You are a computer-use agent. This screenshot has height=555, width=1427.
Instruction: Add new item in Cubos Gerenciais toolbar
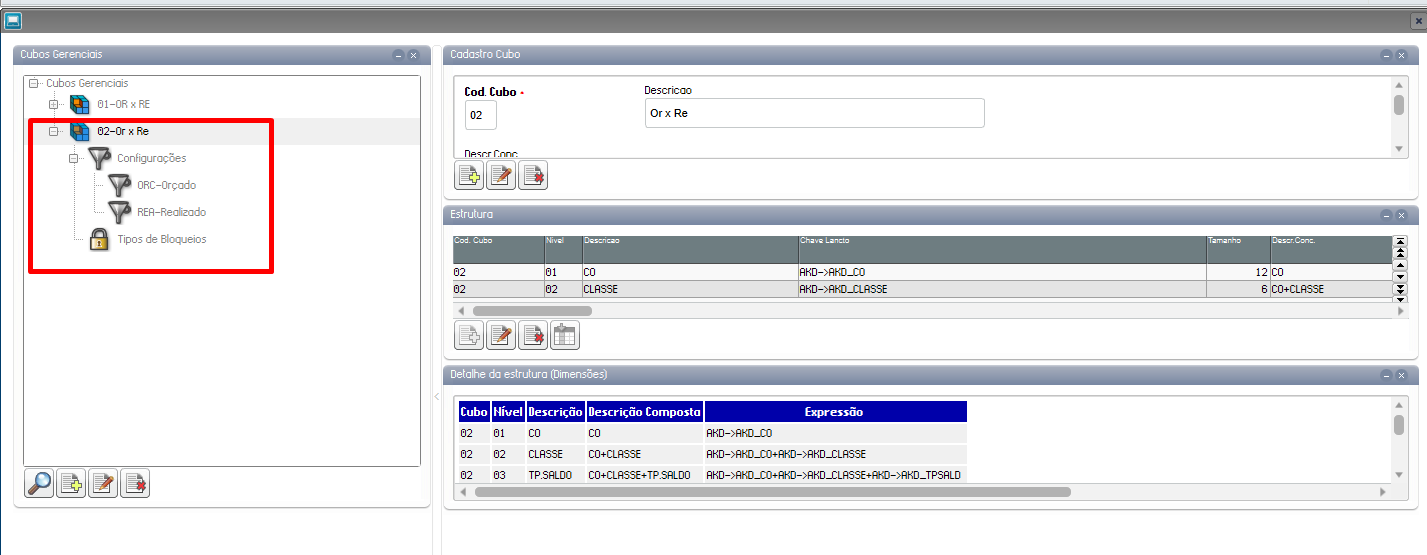coord(71,484)
